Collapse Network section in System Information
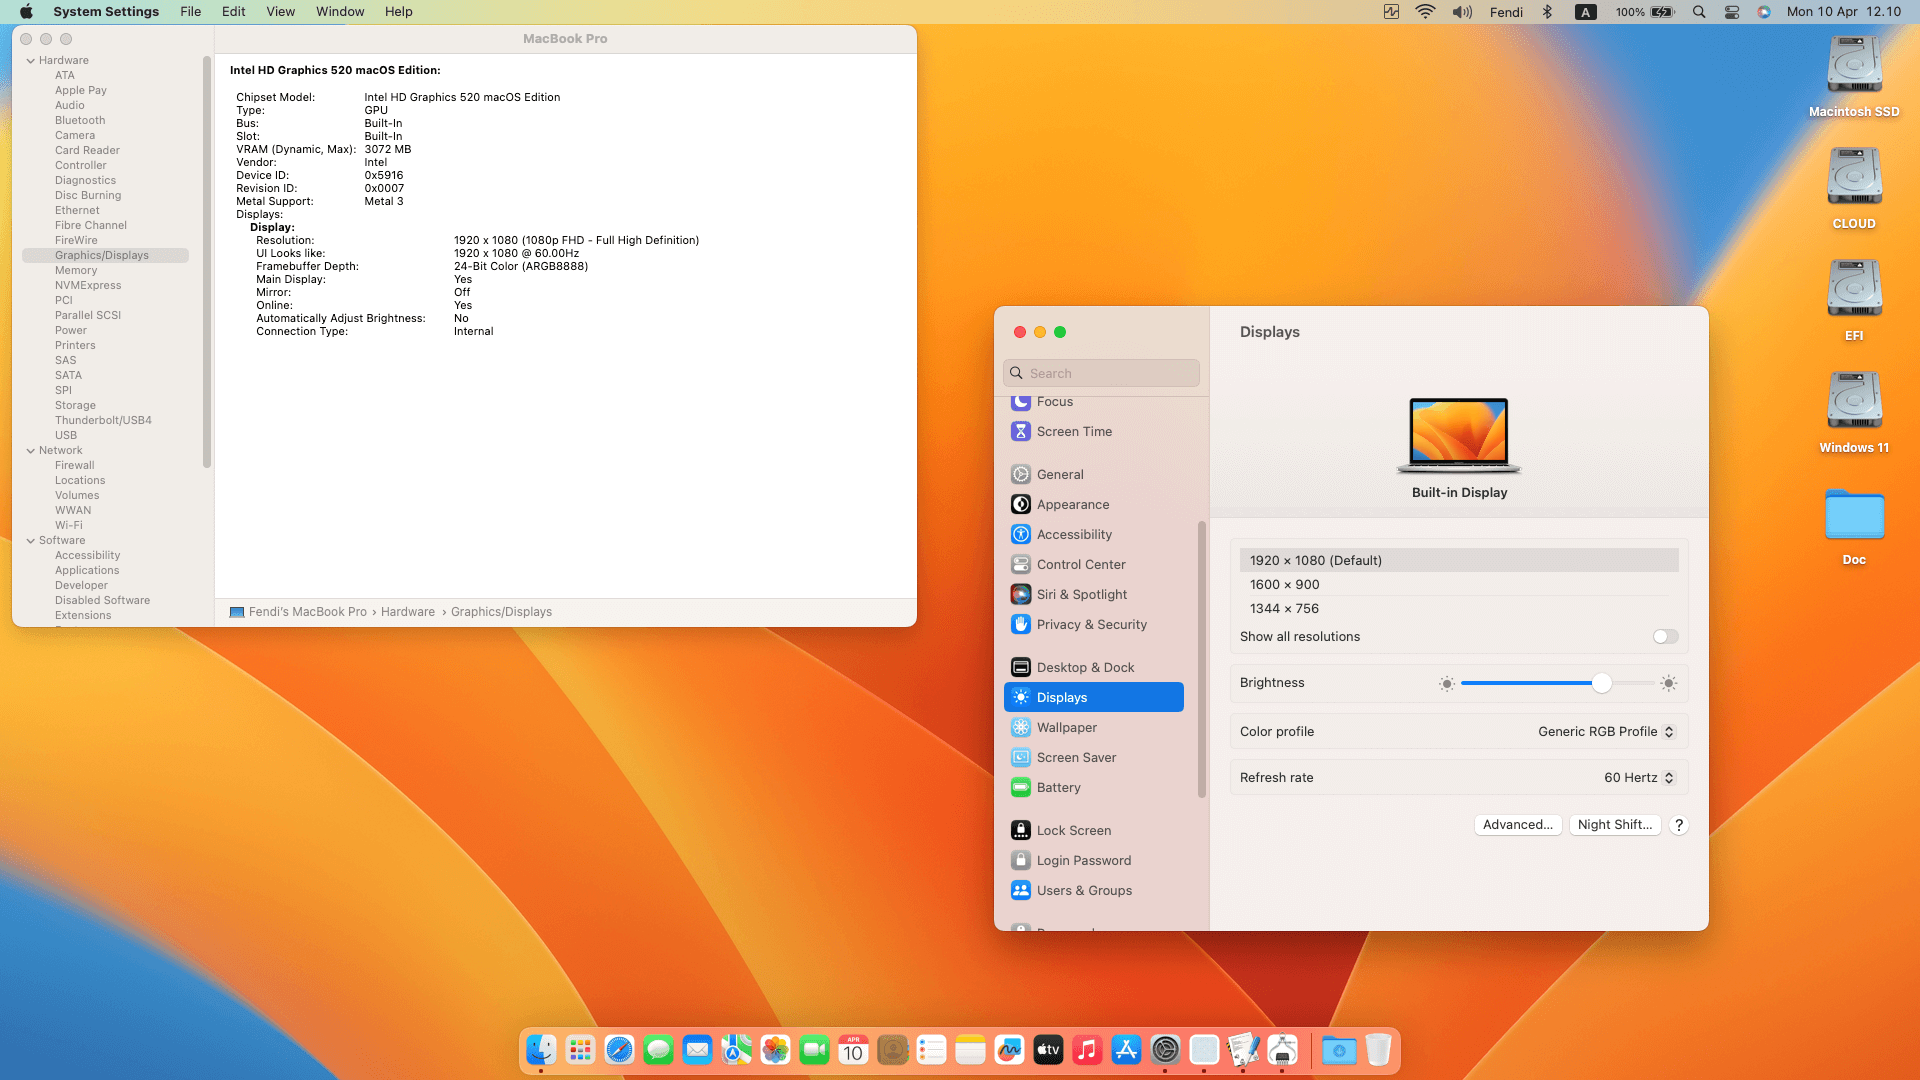This screenshot has width=1920, height=1080. coord(31,451)
